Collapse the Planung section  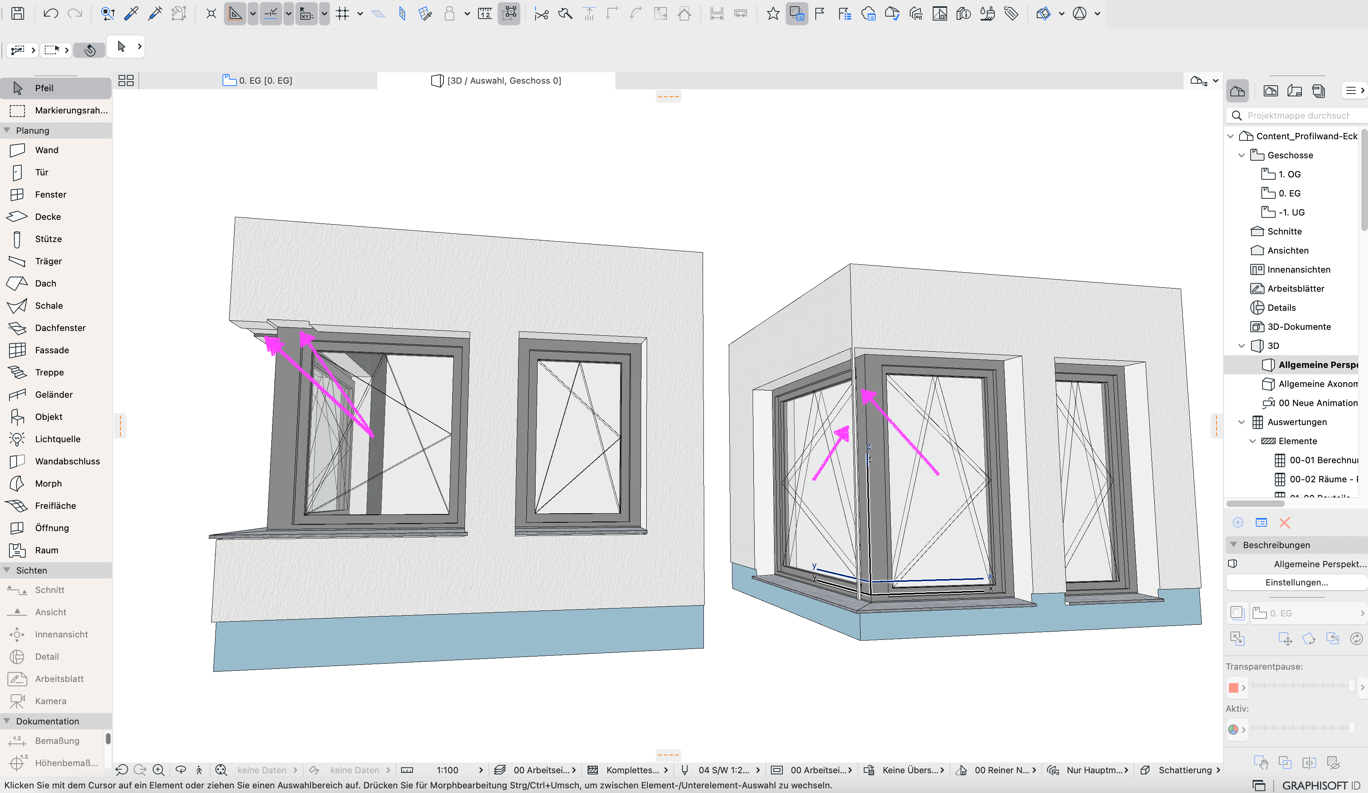coord(7,130)
